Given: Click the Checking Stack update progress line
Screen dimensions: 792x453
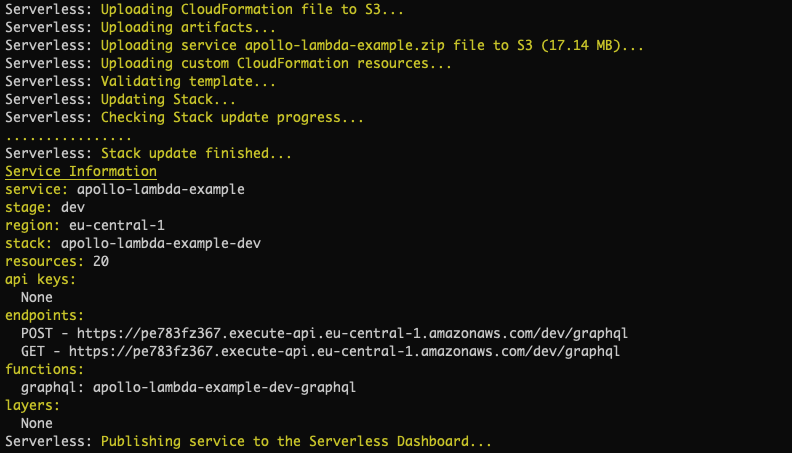Looking at the screenshot, I should point(232,117).
